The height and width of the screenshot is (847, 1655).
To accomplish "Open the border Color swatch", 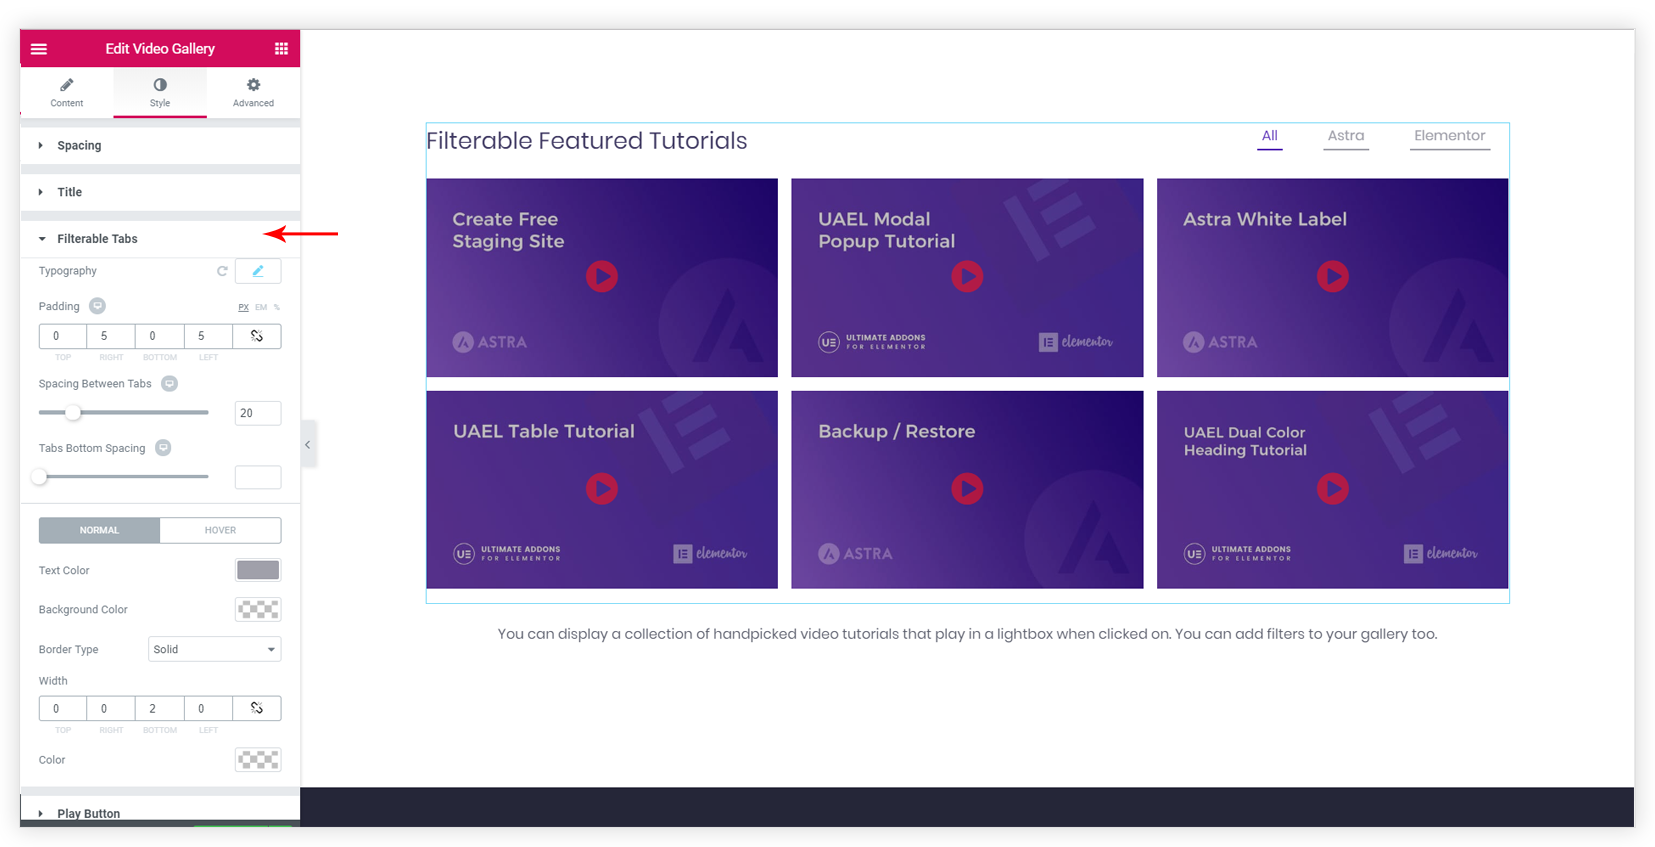I will (x=258, y=760).
